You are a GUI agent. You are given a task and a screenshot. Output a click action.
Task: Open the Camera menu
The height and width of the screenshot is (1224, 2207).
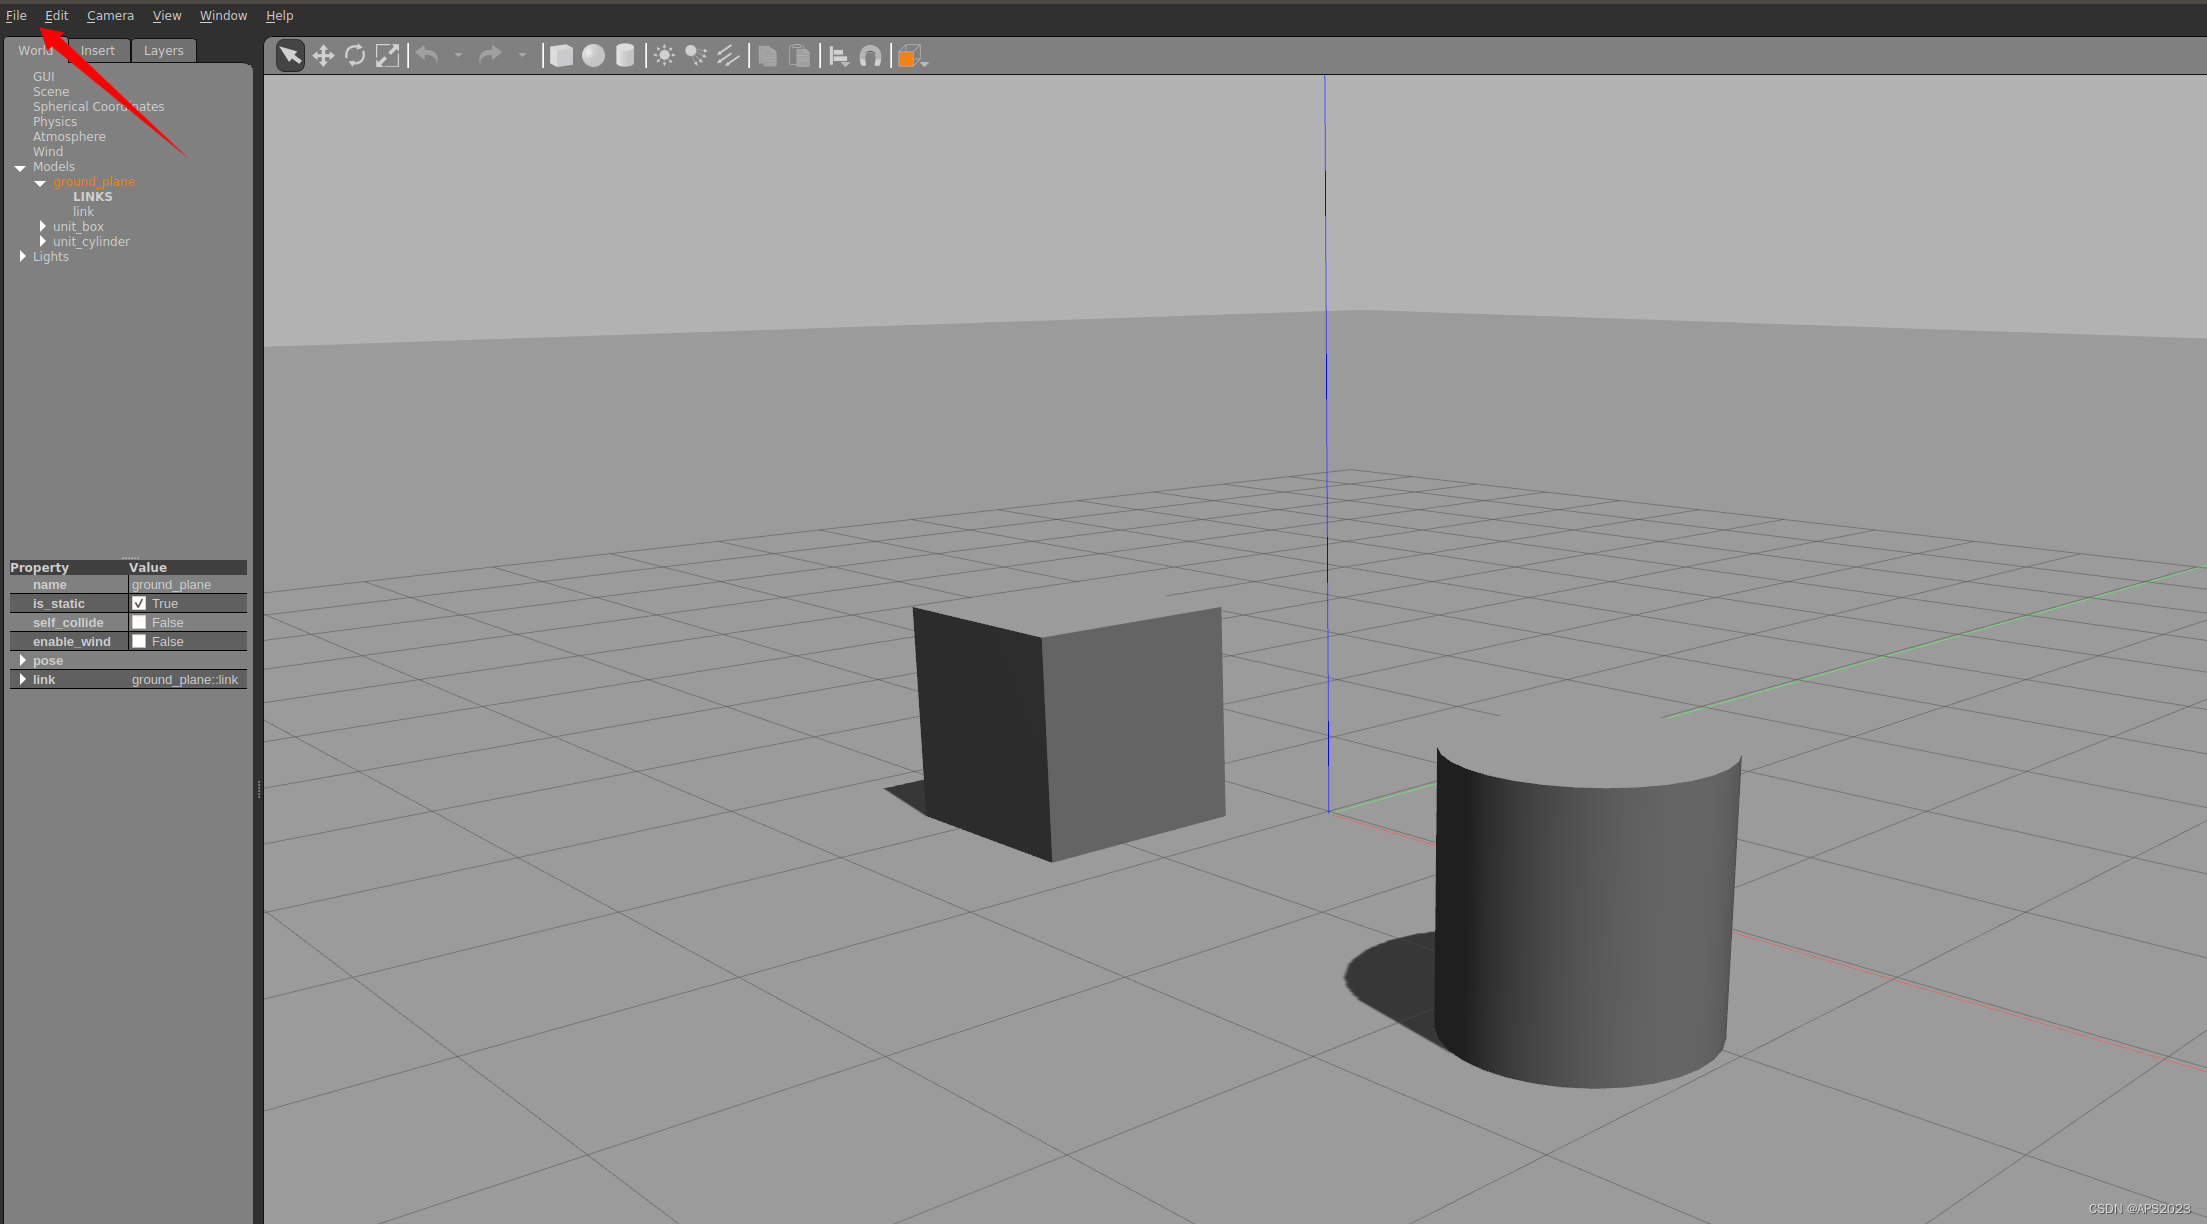pyautogui.click(x=110, y=16)
